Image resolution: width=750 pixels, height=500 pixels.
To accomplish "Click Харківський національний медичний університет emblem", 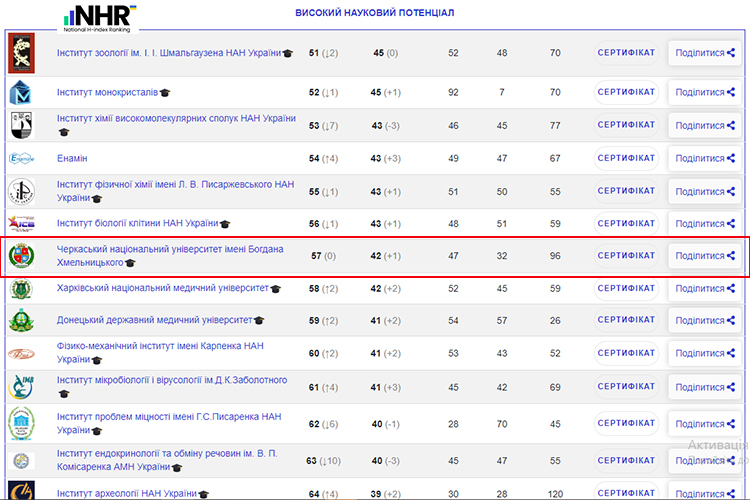I will click(x=21, y=289).
